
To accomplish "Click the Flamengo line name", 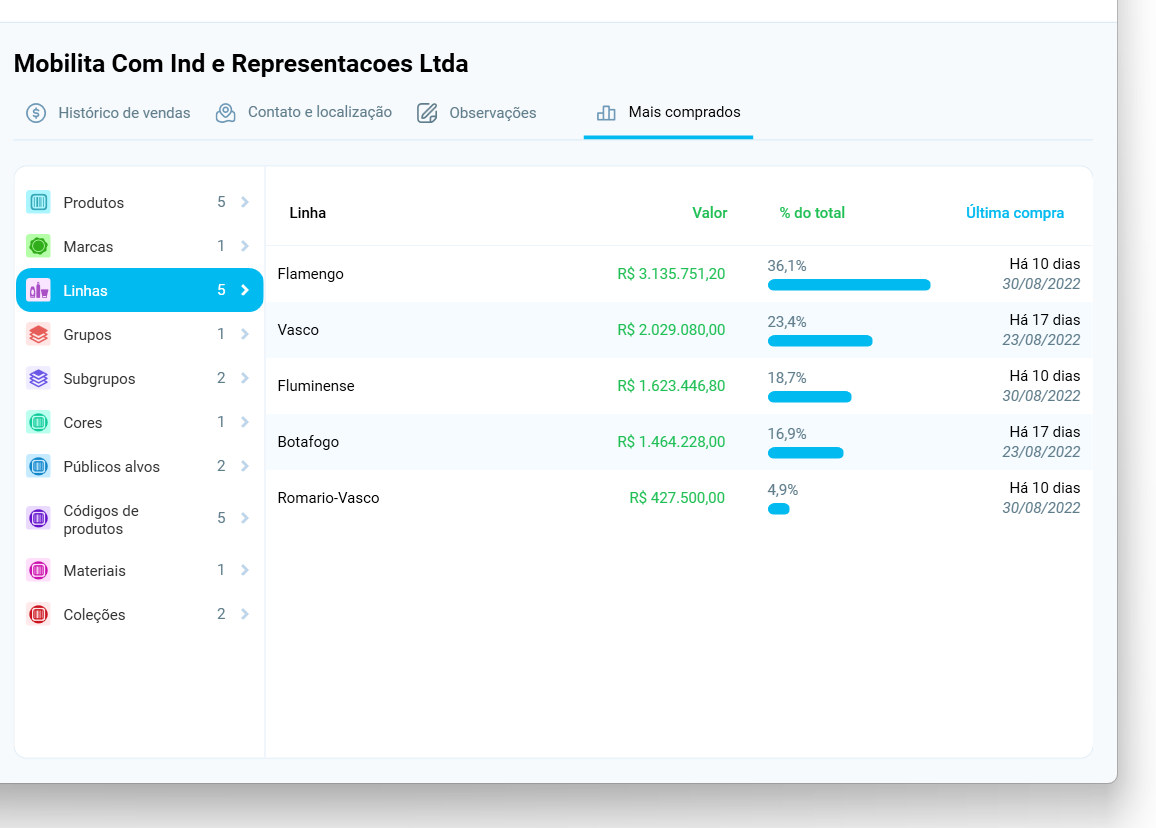I will coord(310,274).
